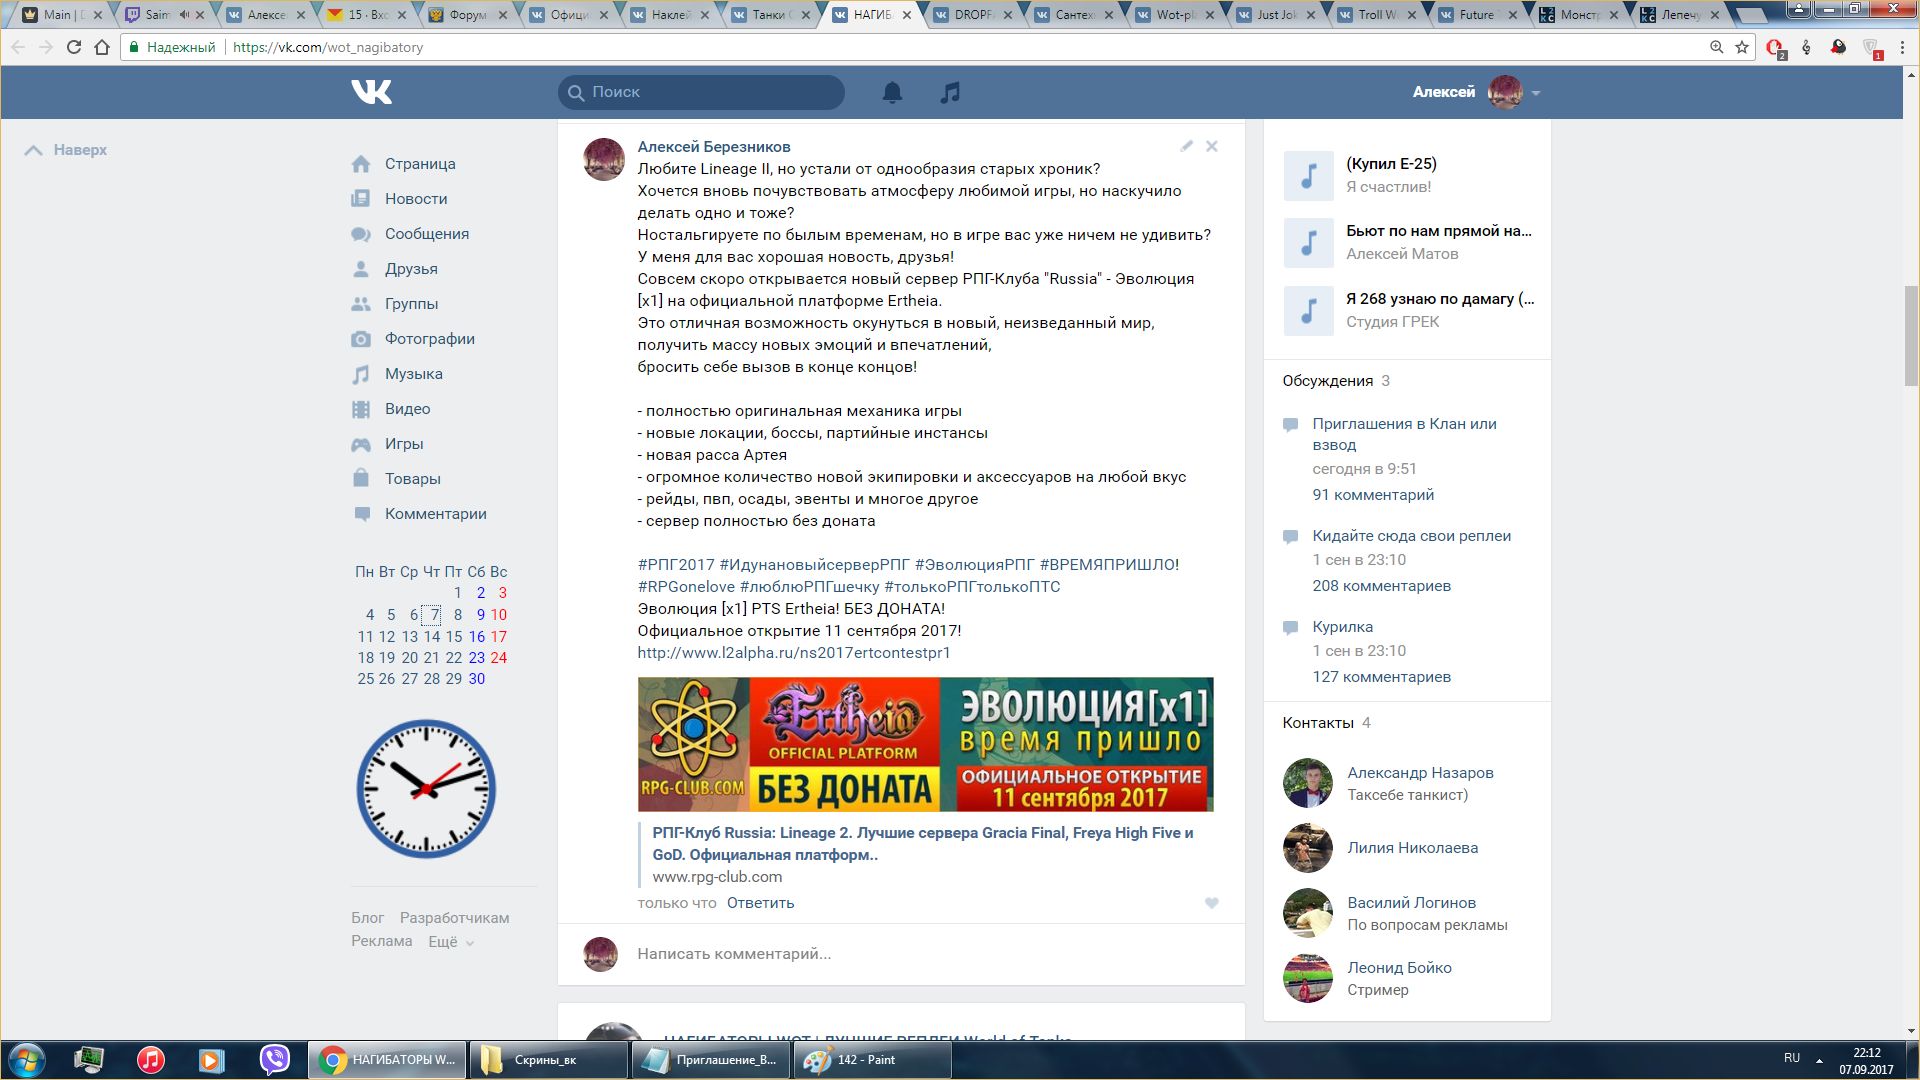Like the comment with heart icon
The height and width of the screenshot is (1080, 1920).
coord(1212,903)
